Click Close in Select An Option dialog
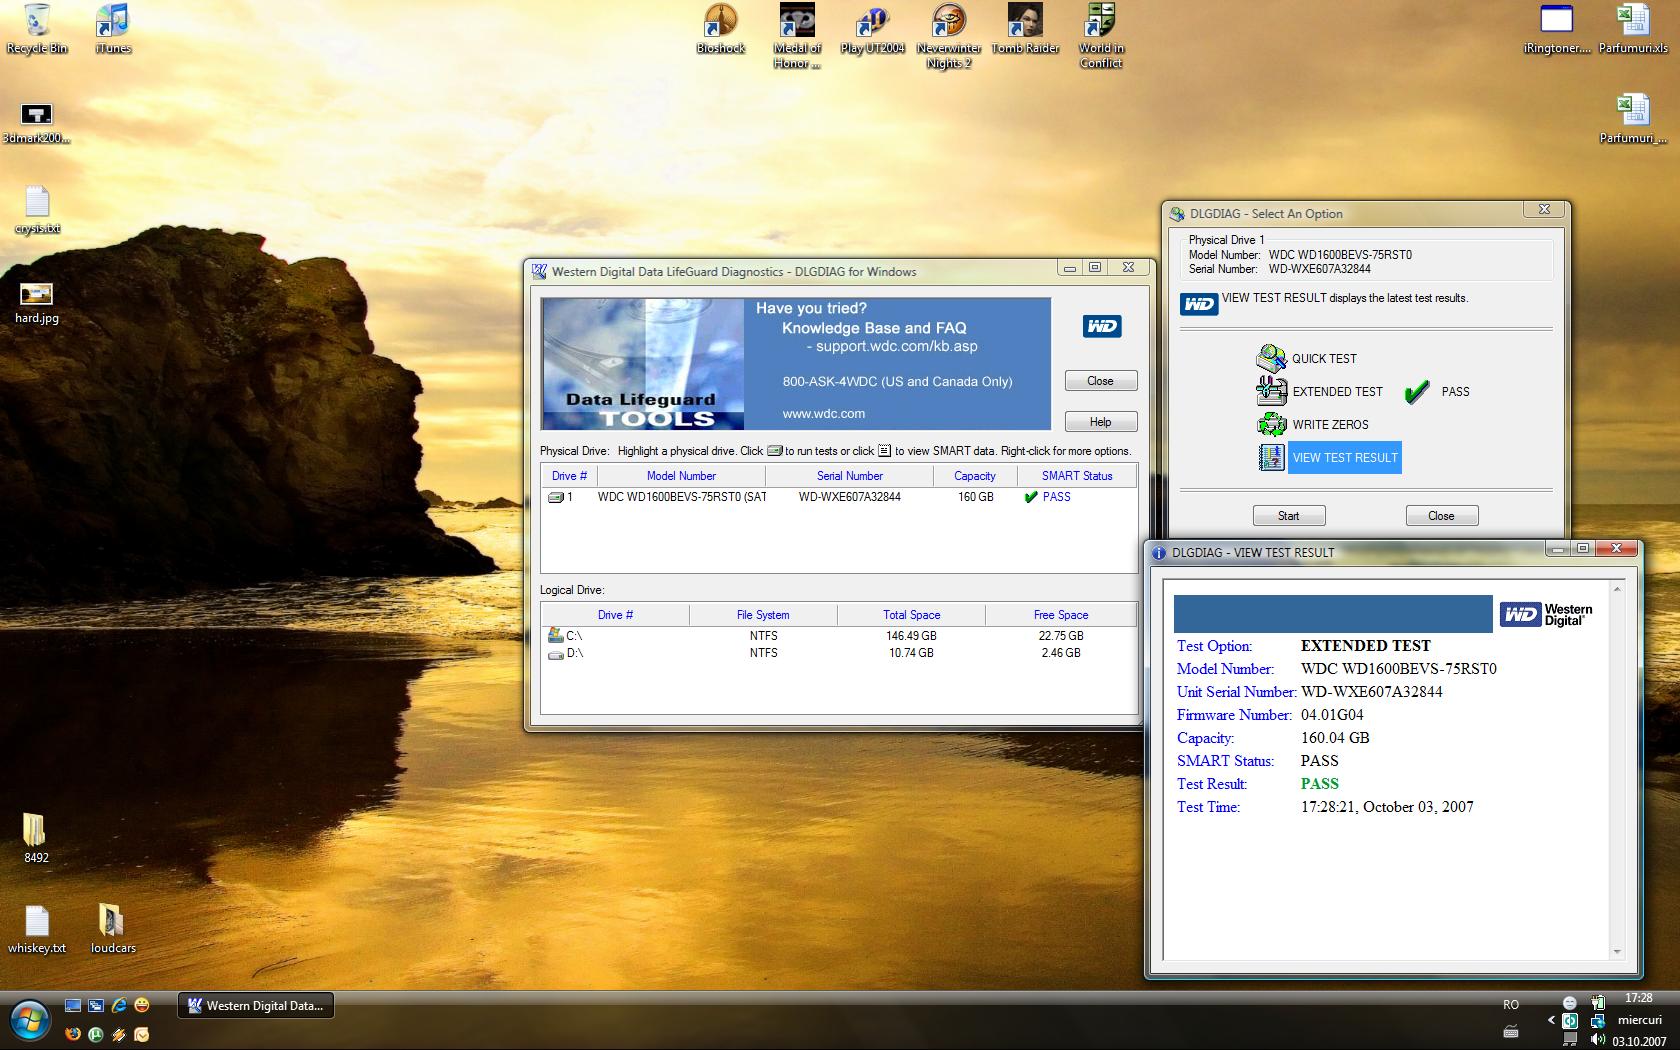Screen dimensions: 1680x1050 [x=1441, y=516]
